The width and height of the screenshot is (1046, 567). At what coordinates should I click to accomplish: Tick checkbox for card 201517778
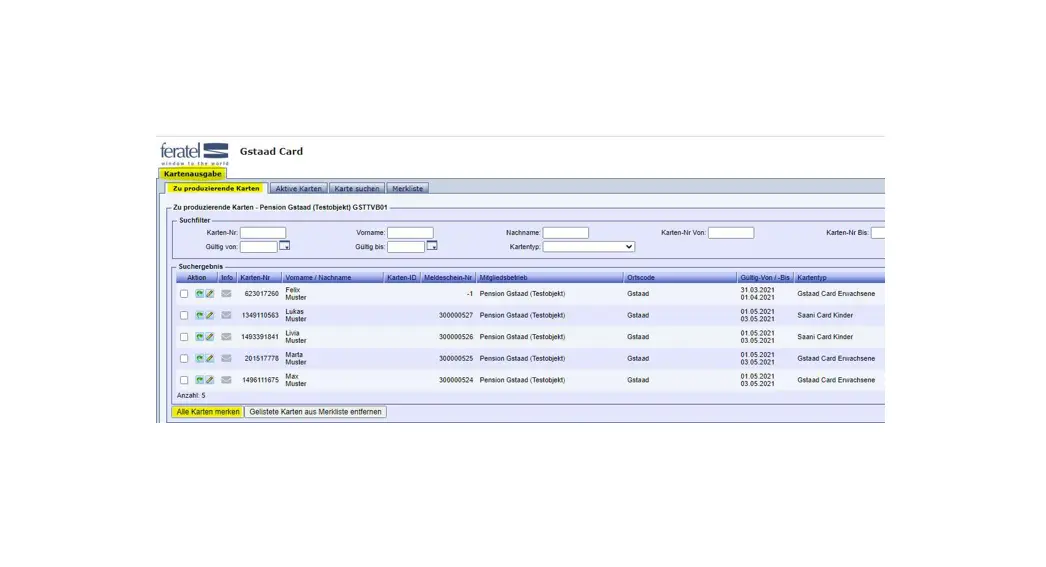[184, 358]
